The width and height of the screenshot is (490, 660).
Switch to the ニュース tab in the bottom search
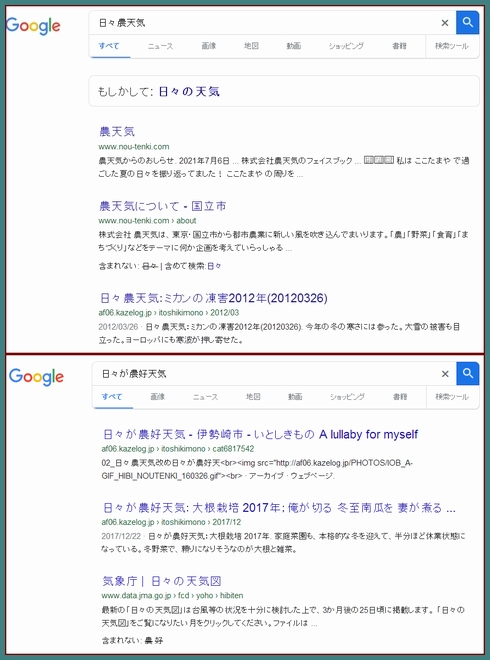(x=205, y=397)
